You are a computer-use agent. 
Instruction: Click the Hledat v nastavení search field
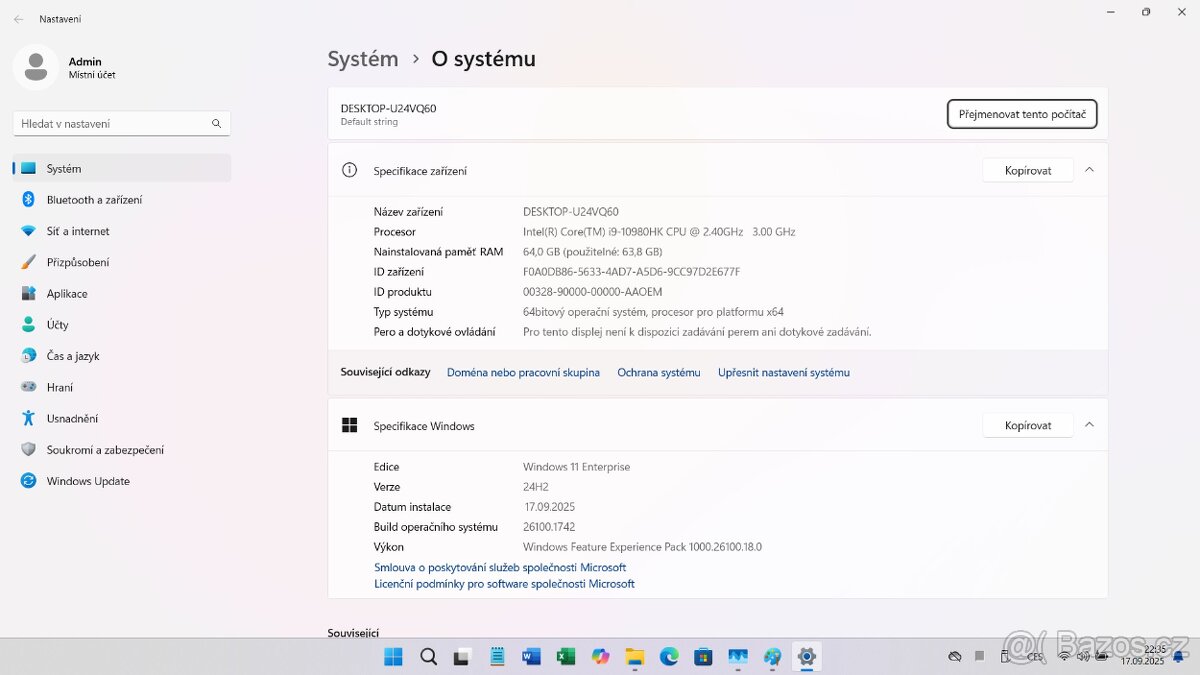coord(121,122)
